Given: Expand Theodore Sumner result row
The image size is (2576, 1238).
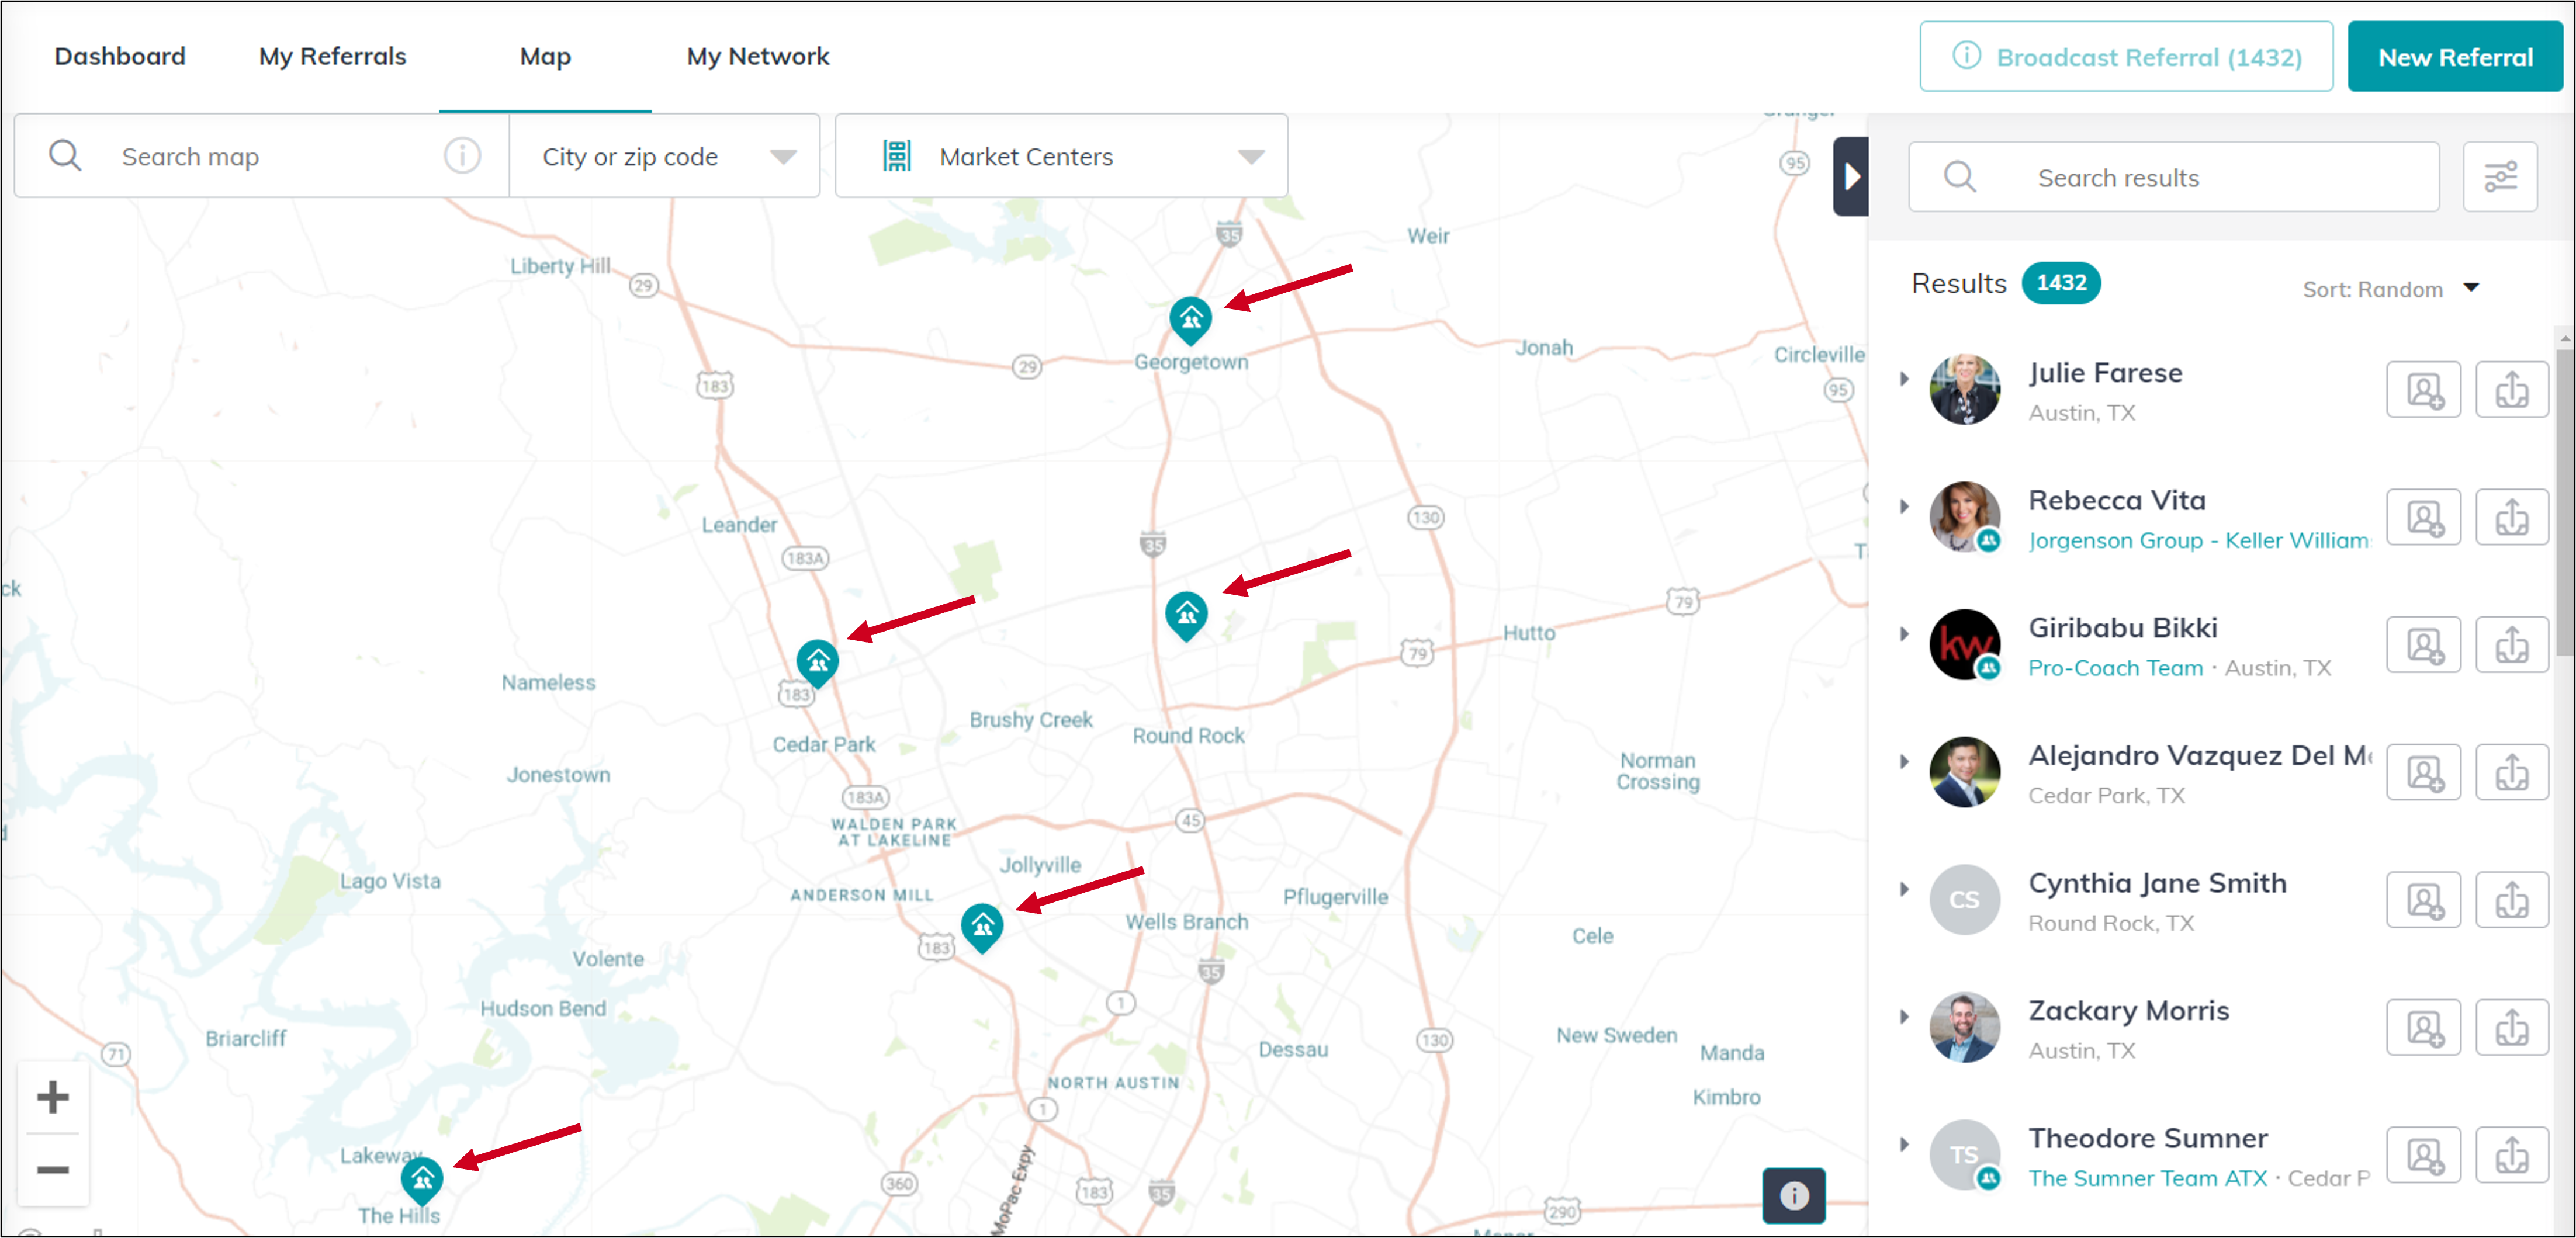Looking at the screenshot, I should 1904,1144.
